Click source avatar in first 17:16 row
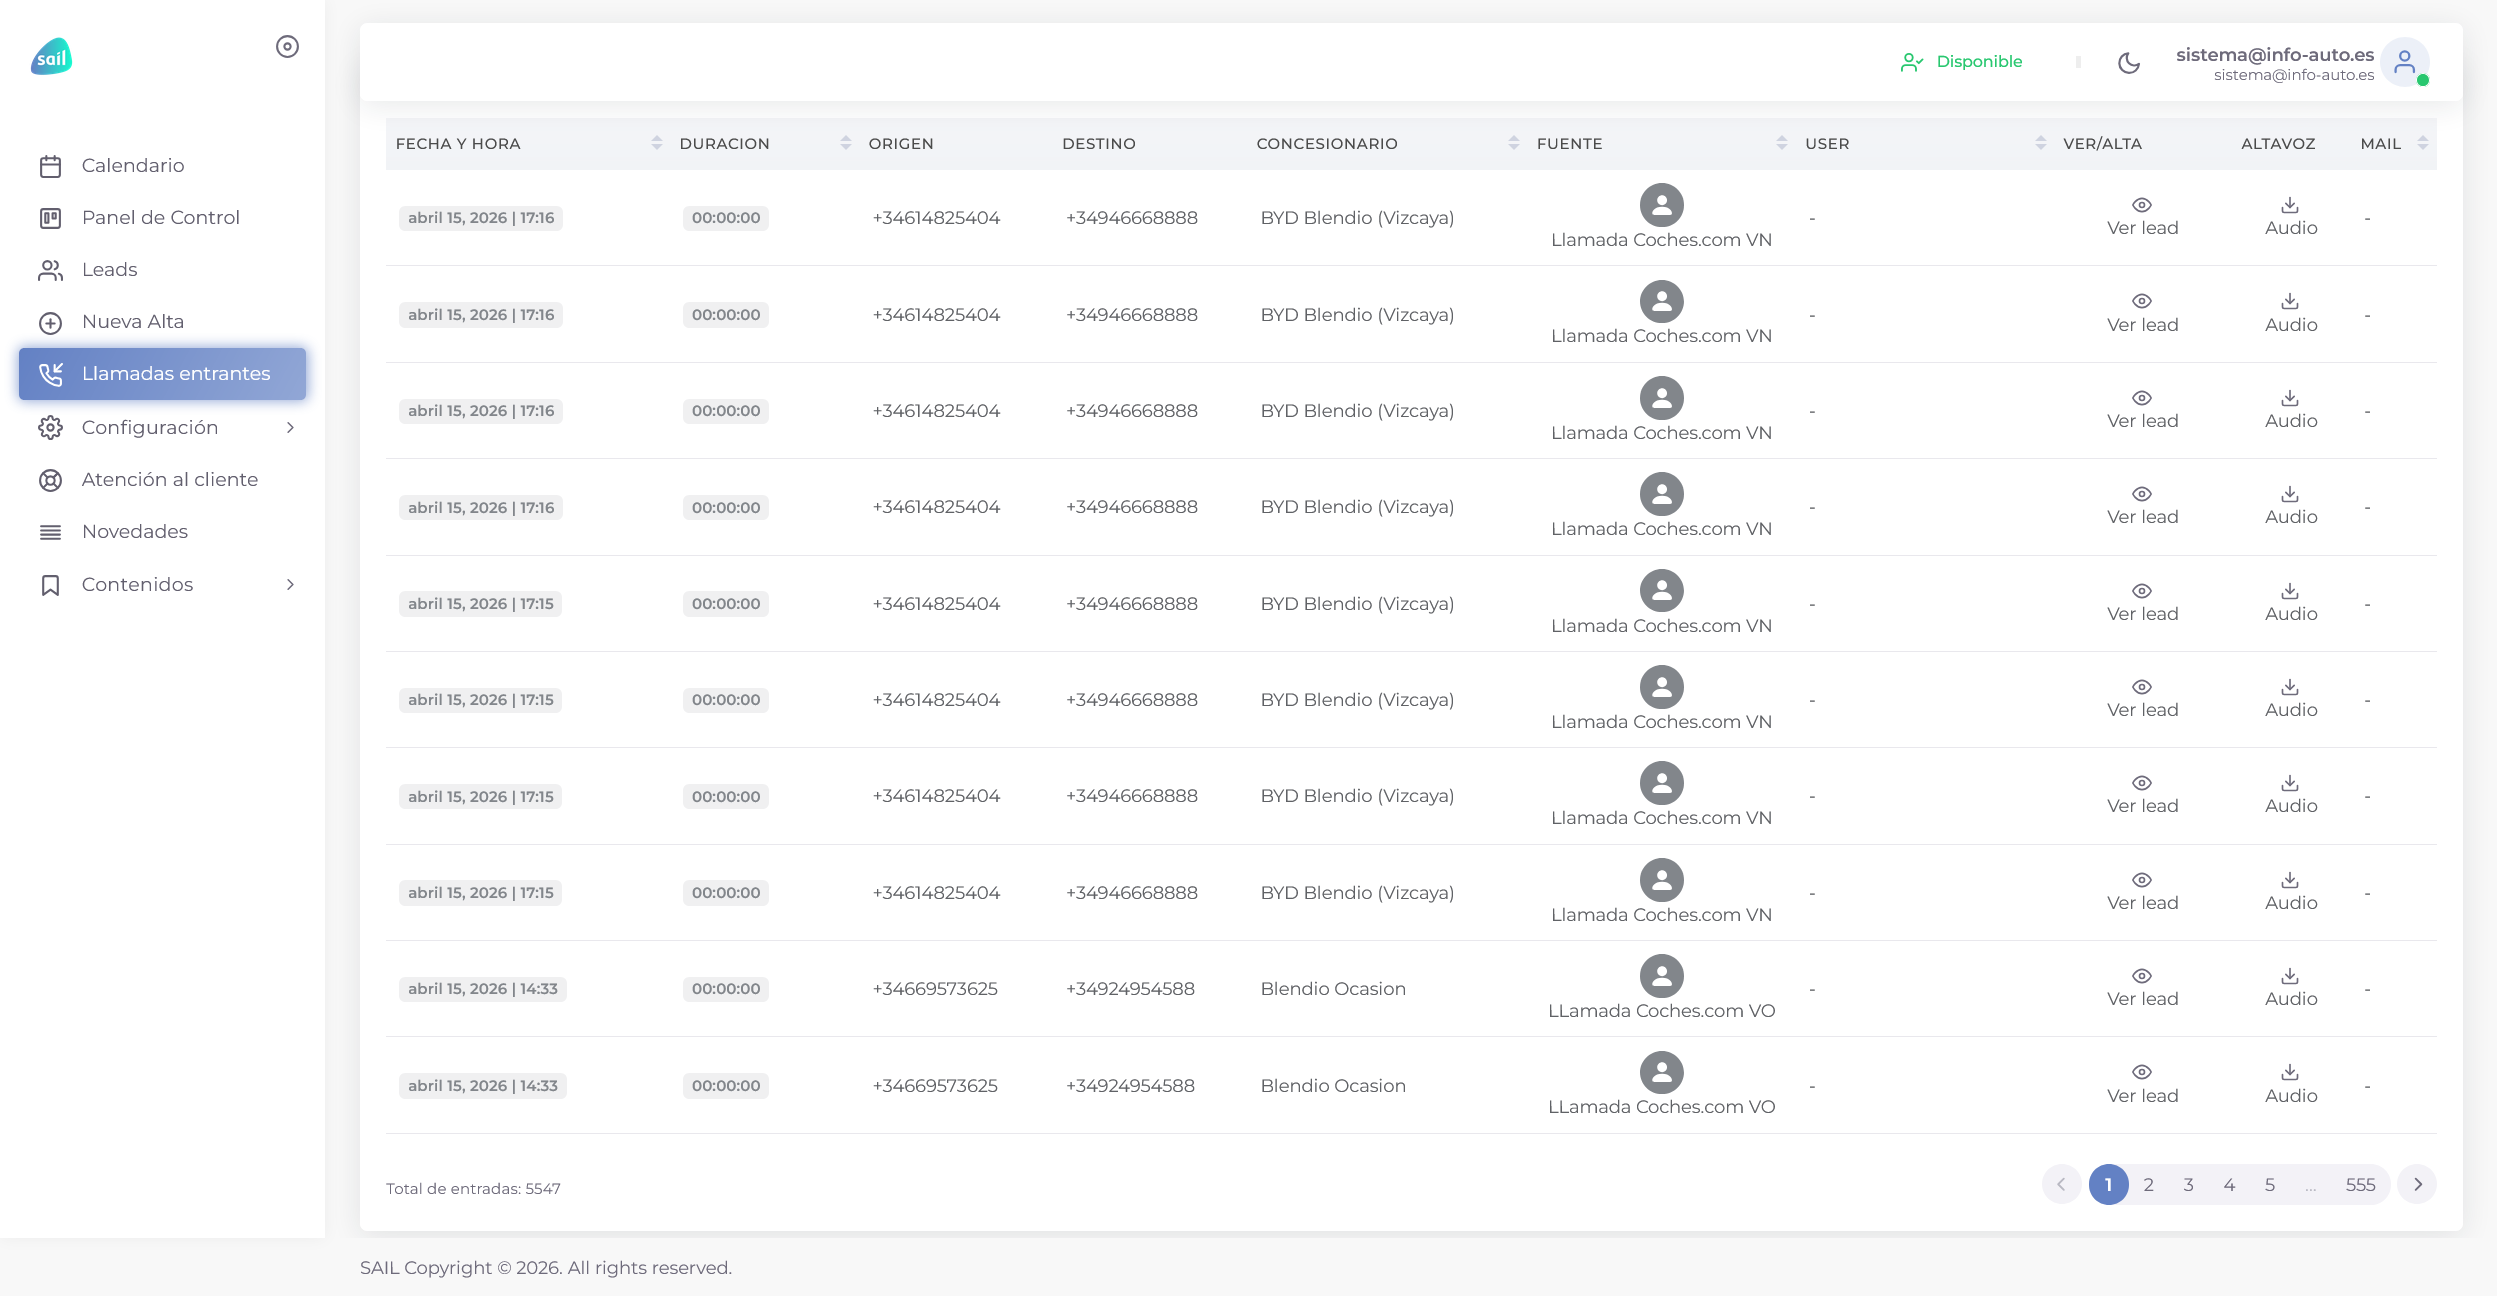The image size is (2497, 1296). [1661, 205]
